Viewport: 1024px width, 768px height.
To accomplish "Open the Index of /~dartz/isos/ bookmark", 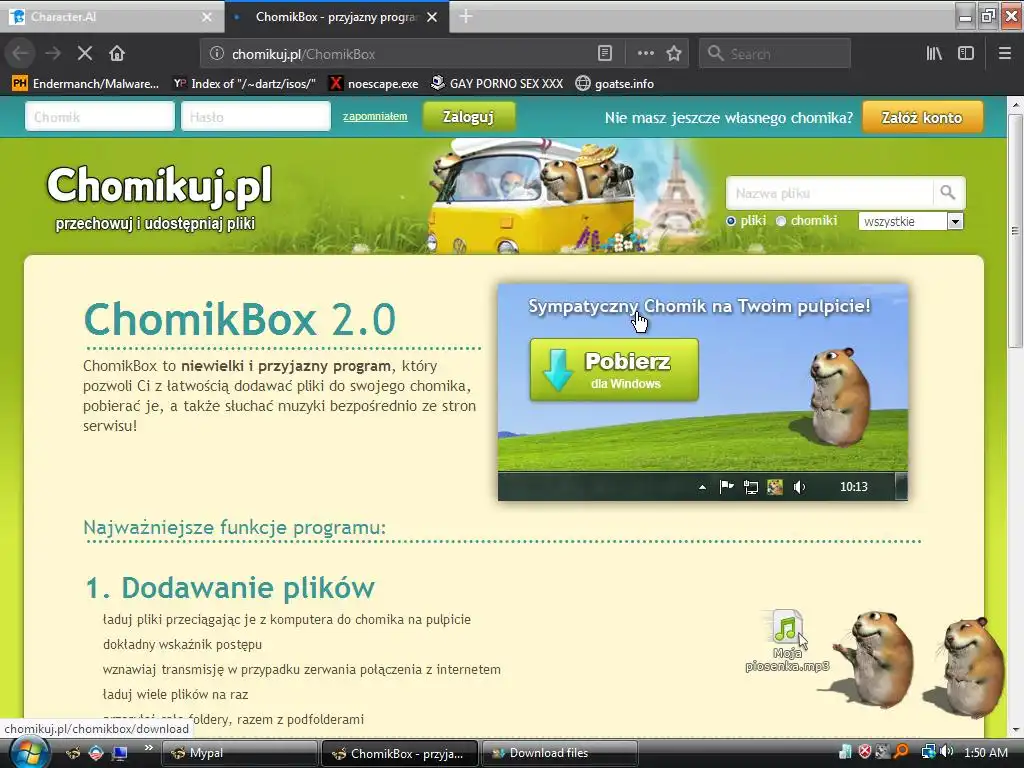I will [x=244, y=84].
